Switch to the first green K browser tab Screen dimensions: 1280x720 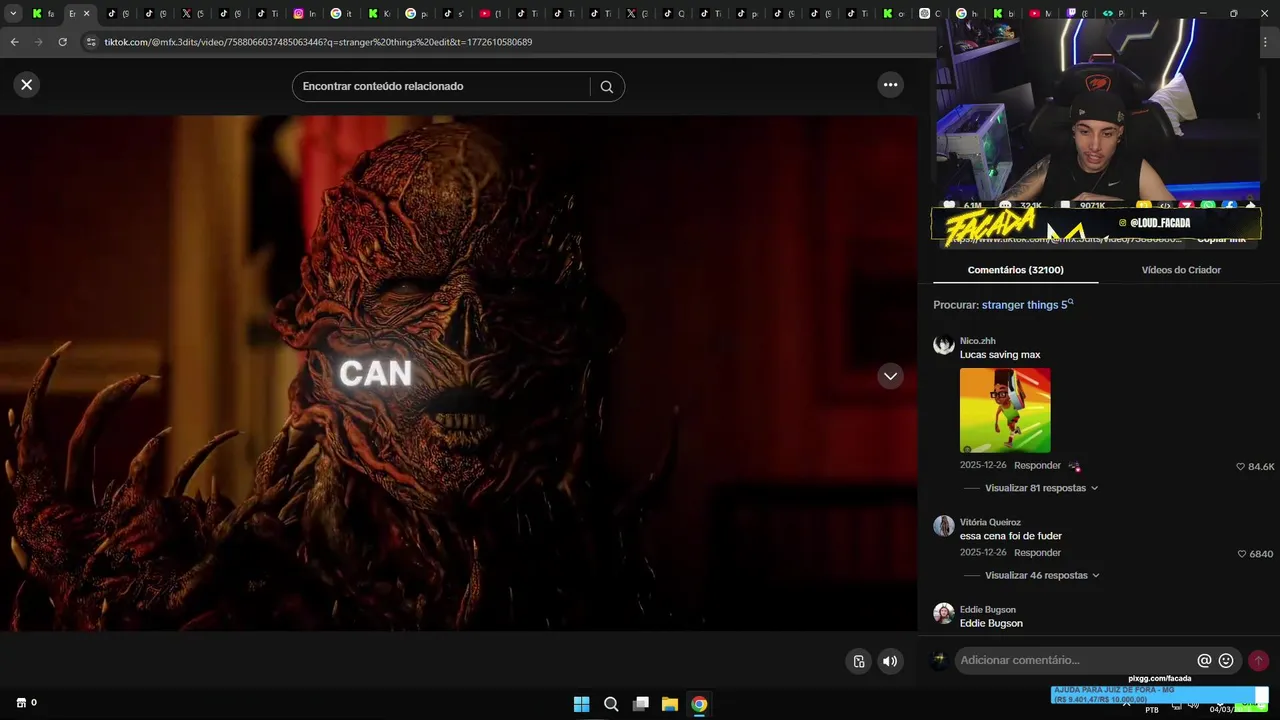pyautogui.click(x=43, y=14)
